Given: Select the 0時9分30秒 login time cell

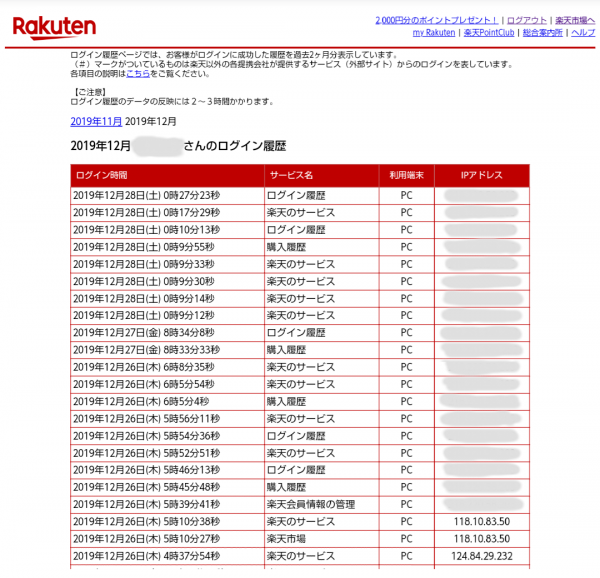Looking at the screenshot, I should pyautogui.click(x=167, y=282).
